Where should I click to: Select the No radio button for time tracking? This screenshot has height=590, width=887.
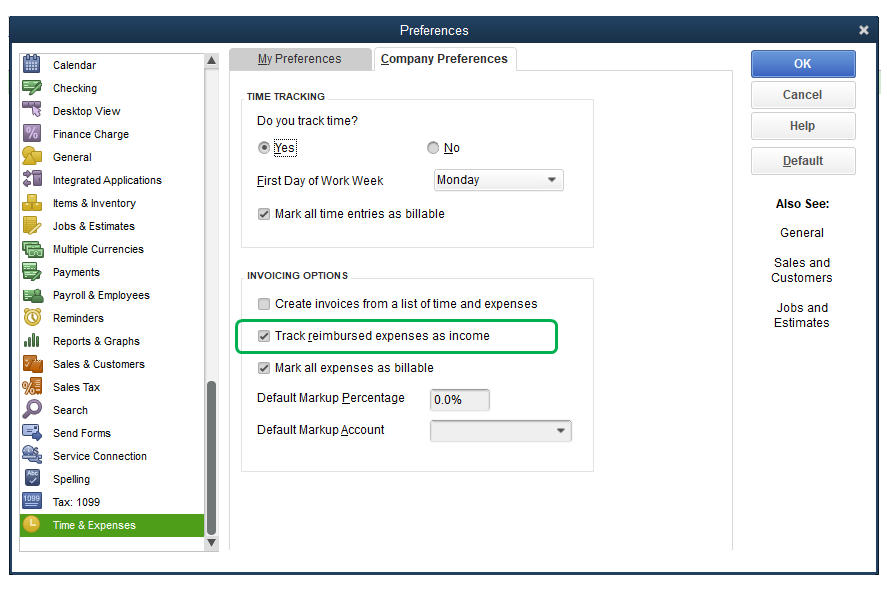(x=433, y=148)
